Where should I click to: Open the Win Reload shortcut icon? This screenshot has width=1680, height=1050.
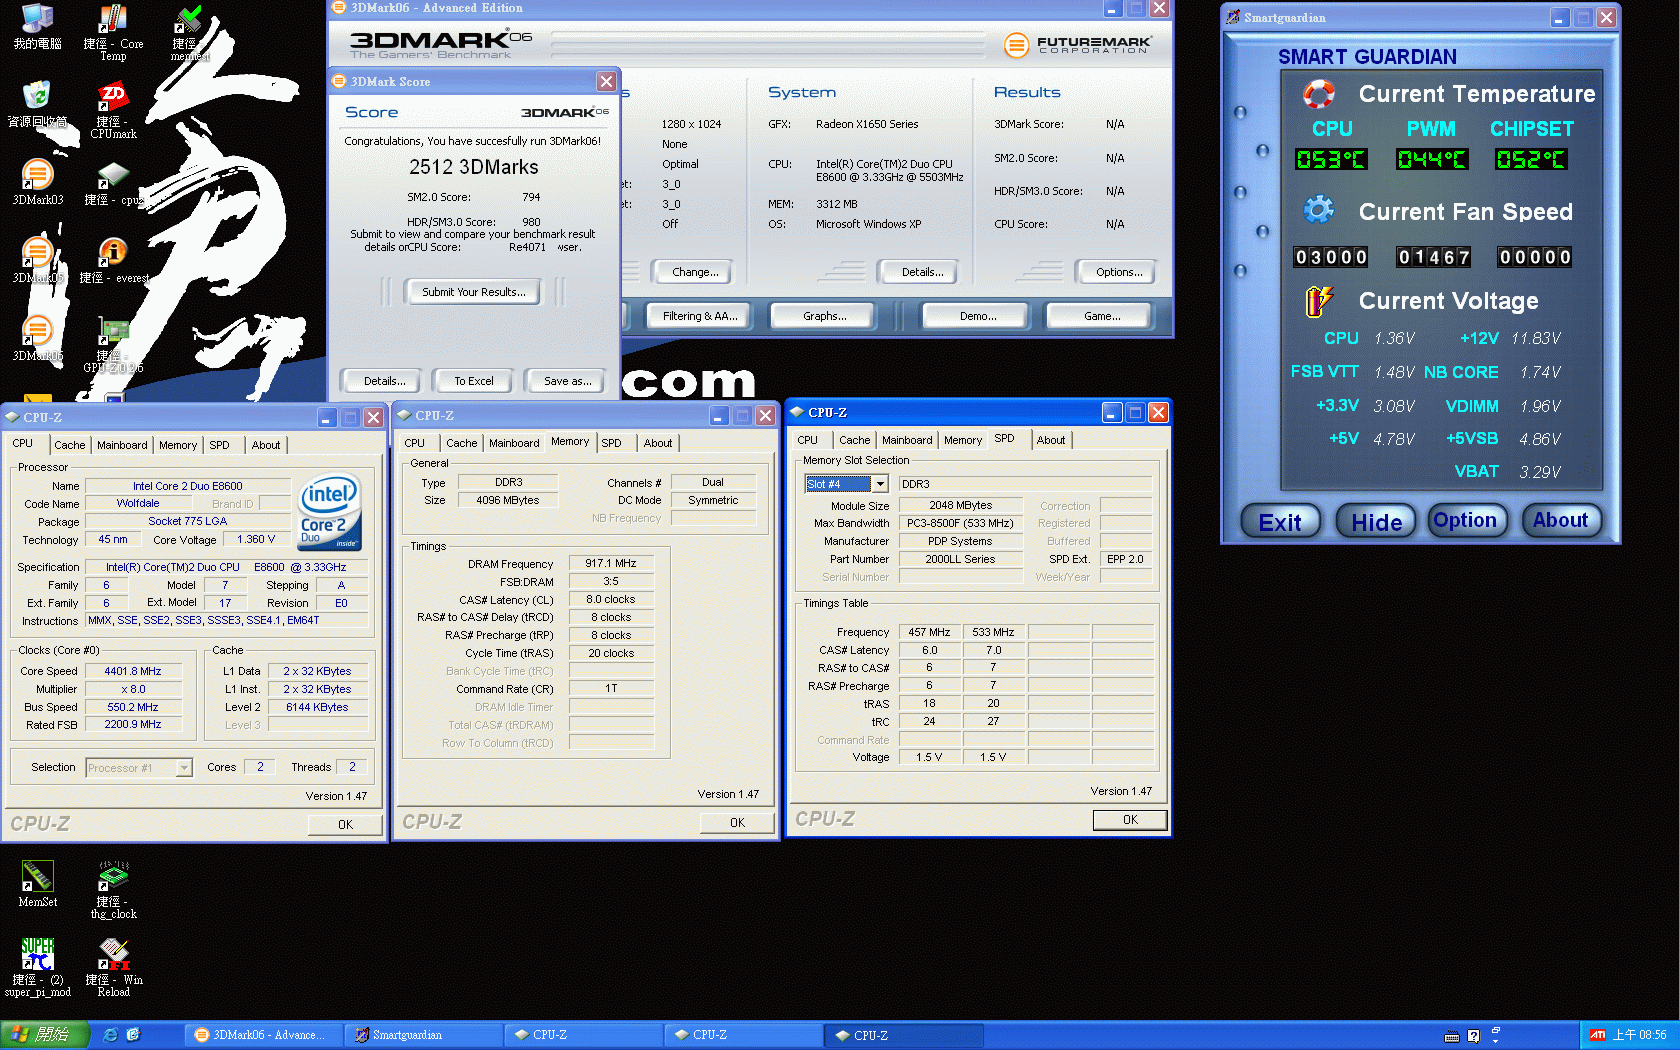[113, 967]
